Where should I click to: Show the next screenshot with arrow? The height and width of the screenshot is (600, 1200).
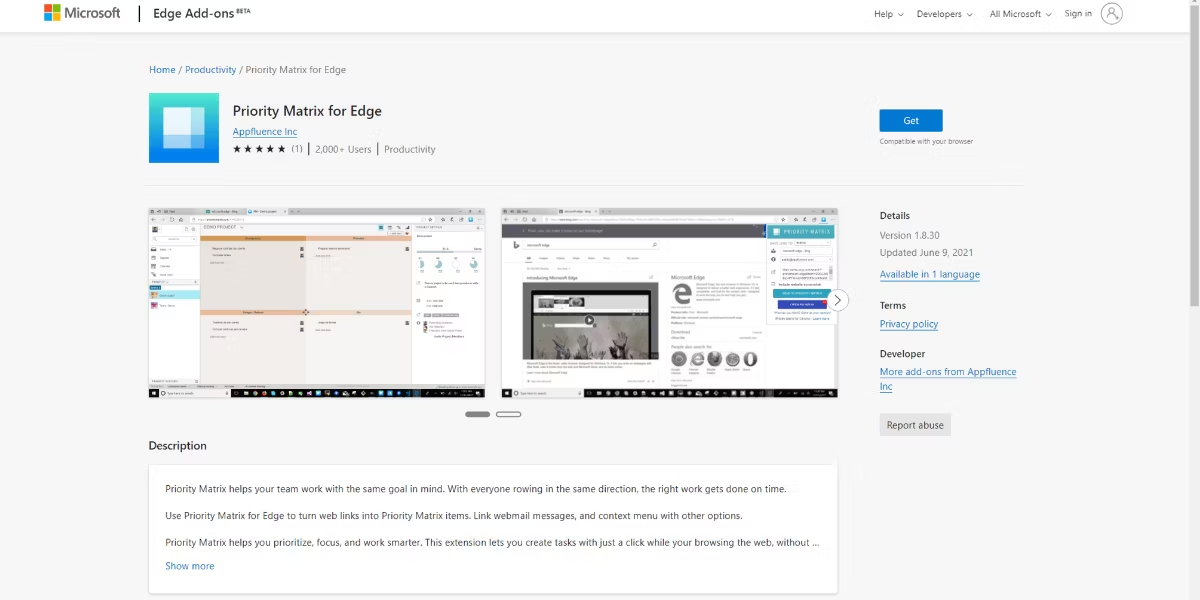pyautogui.click(x=838, y=300)
